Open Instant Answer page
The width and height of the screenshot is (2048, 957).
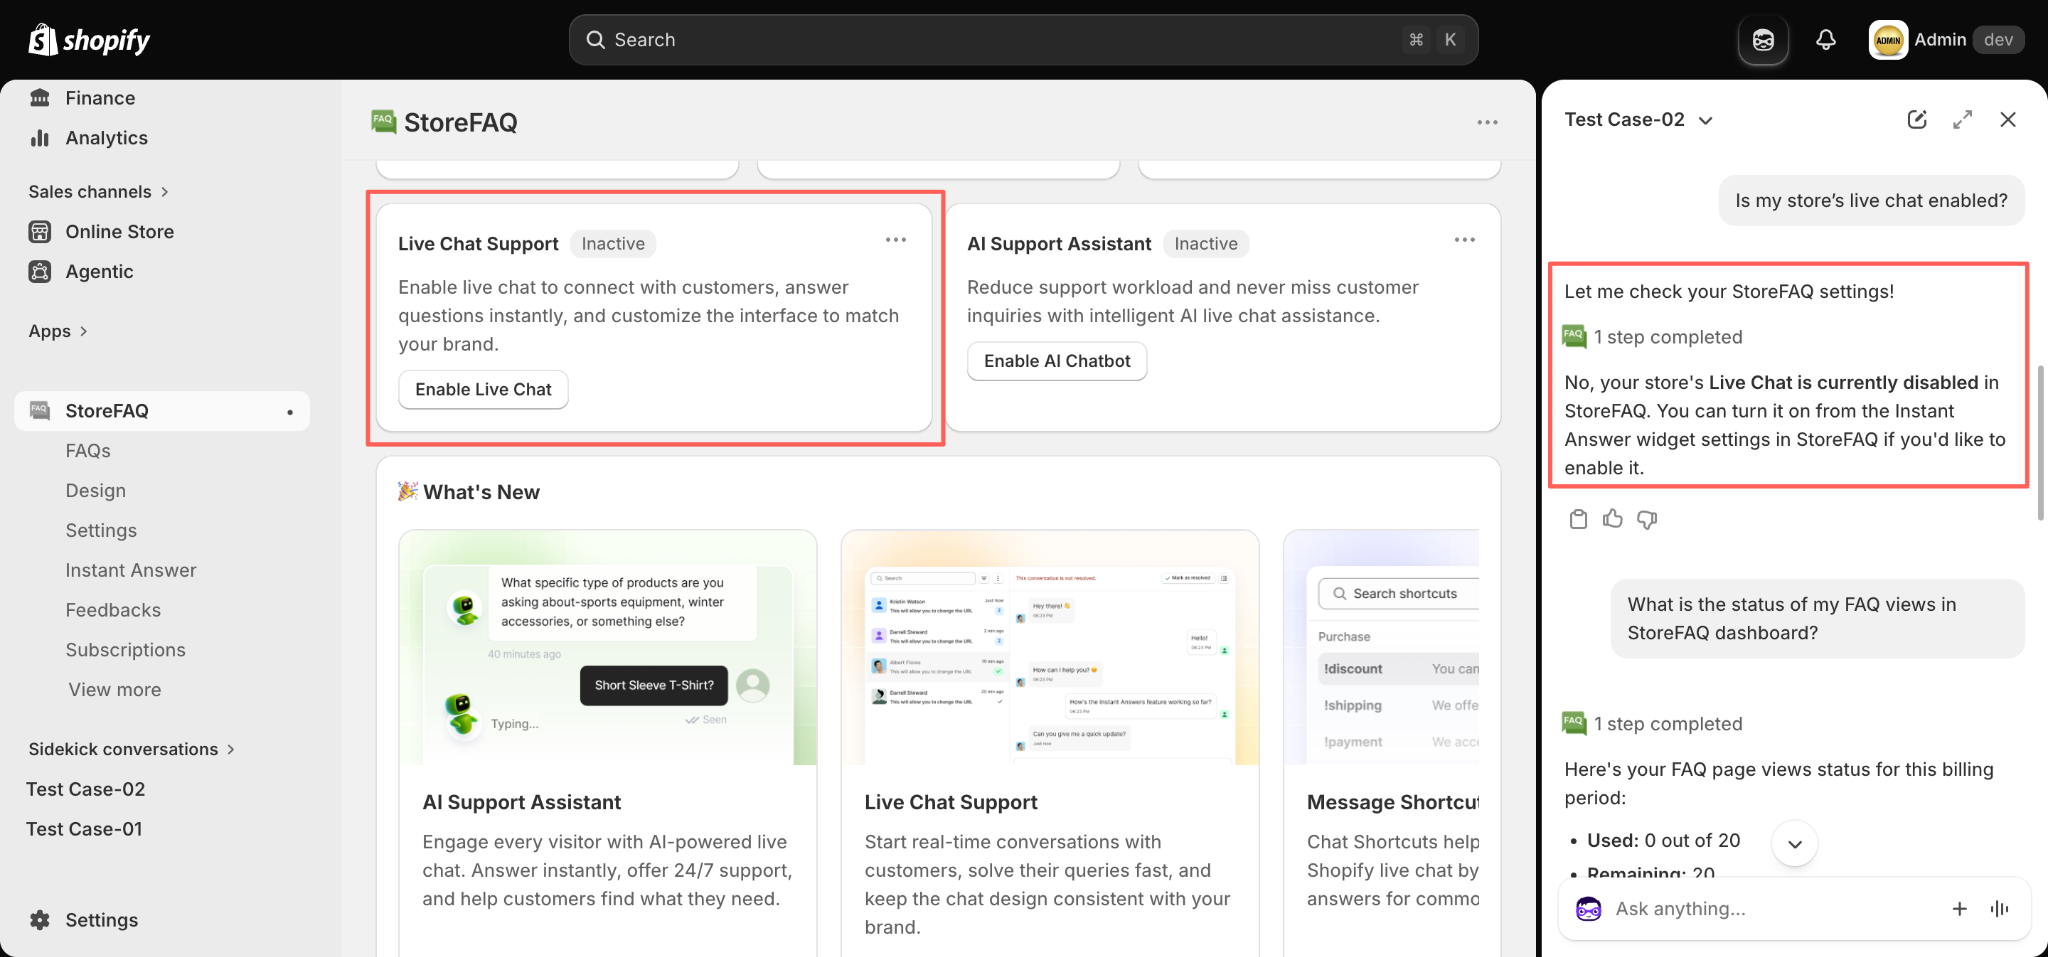[131, 570]
